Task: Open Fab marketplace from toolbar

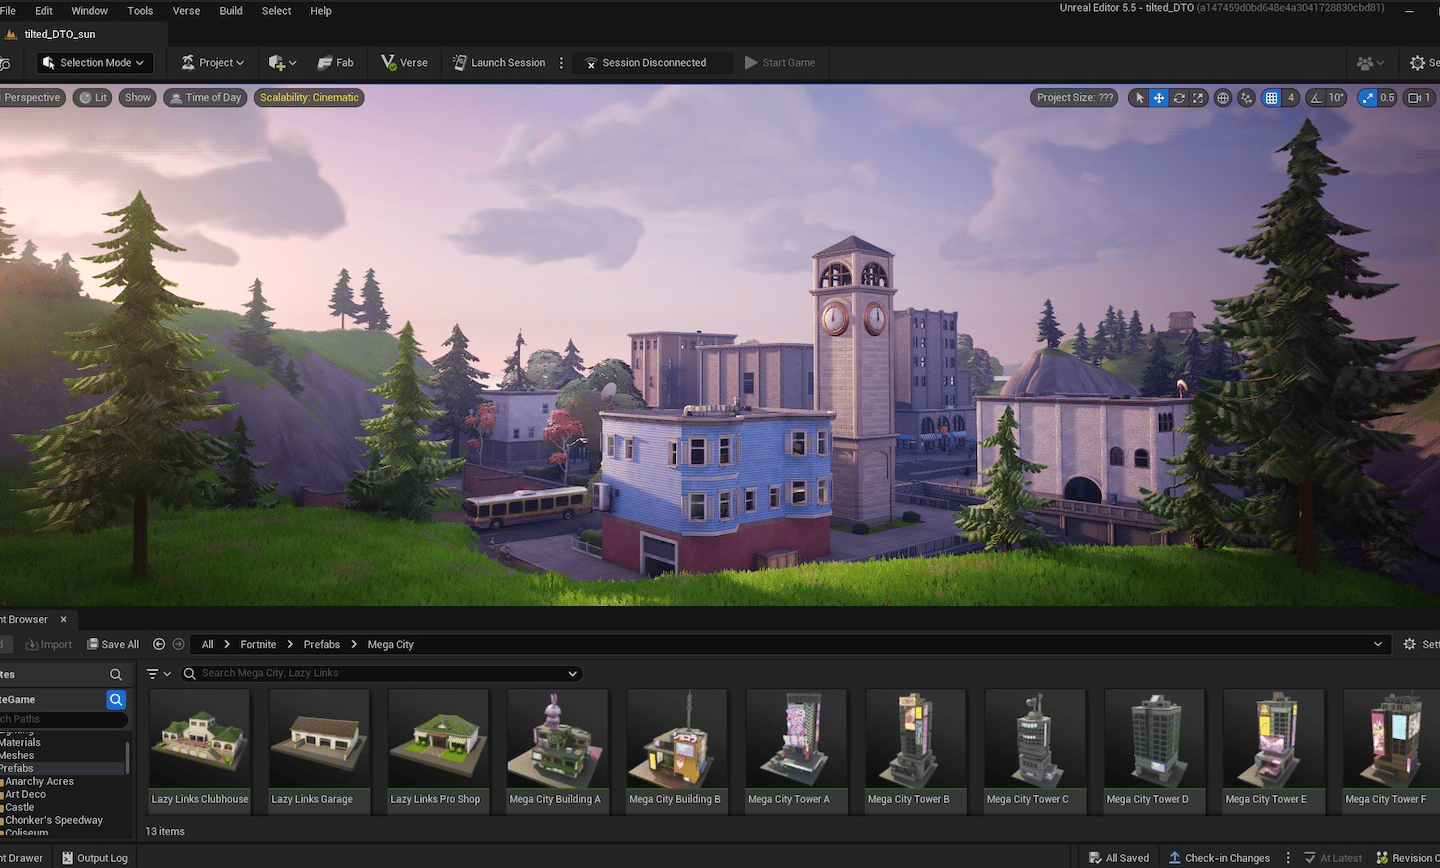Action: coord(335,62)
